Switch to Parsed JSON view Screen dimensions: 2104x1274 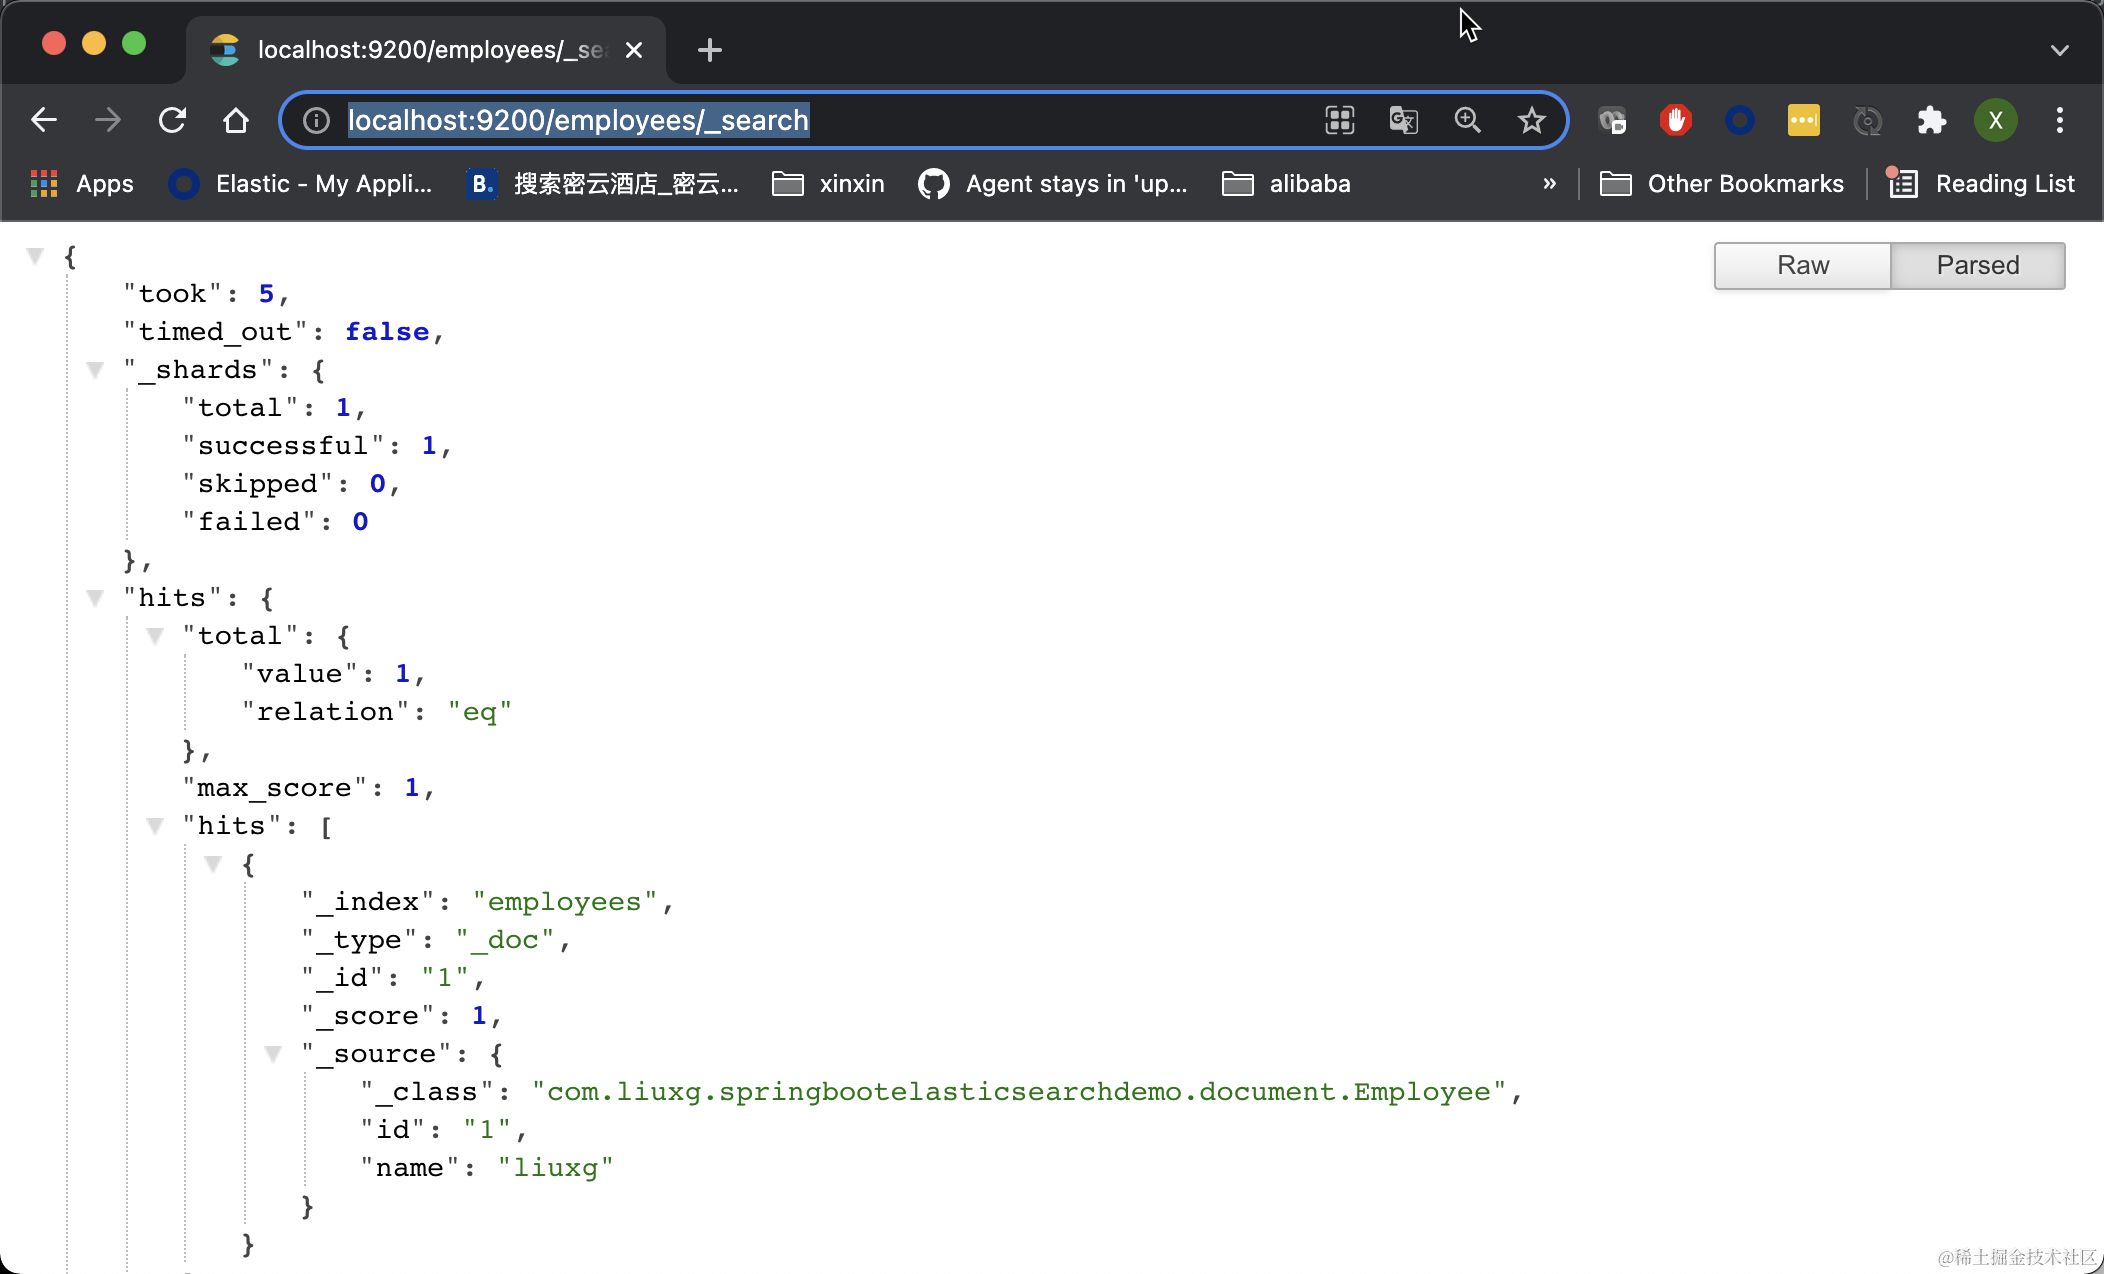(1977, 265)
